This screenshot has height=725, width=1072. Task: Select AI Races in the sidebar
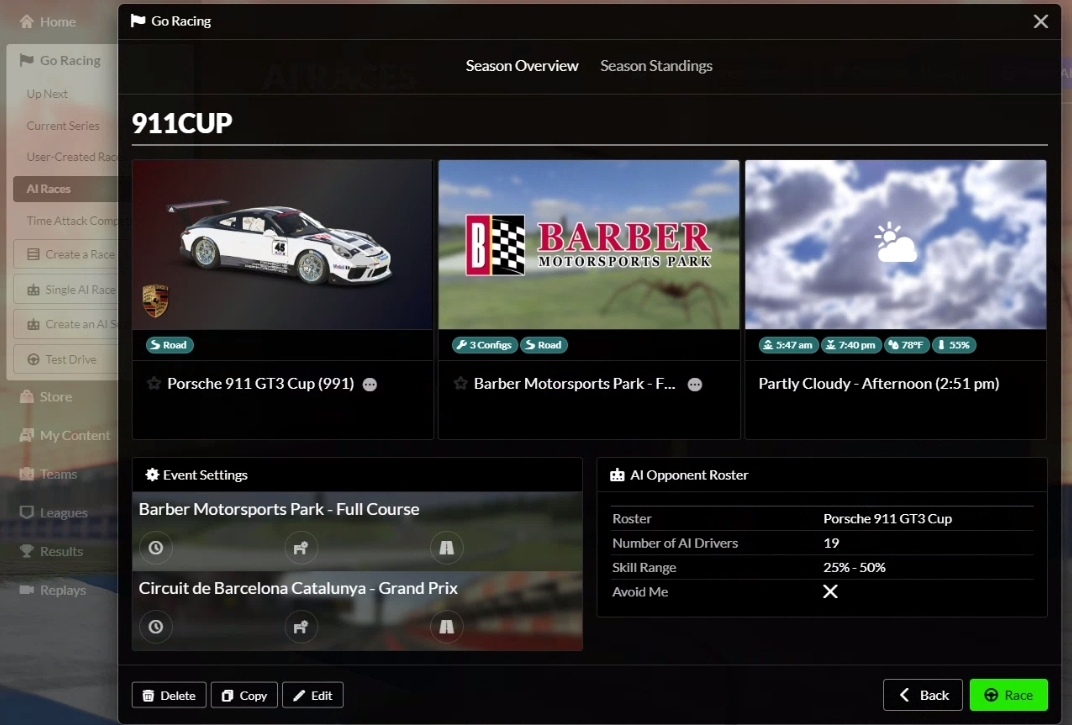(65, 189)
